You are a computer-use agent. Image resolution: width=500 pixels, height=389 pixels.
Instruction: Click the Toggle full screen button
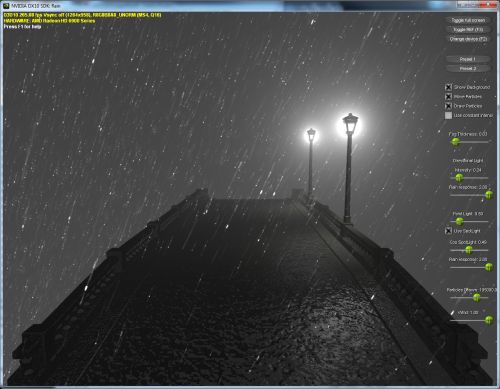(x=468, y=20)
